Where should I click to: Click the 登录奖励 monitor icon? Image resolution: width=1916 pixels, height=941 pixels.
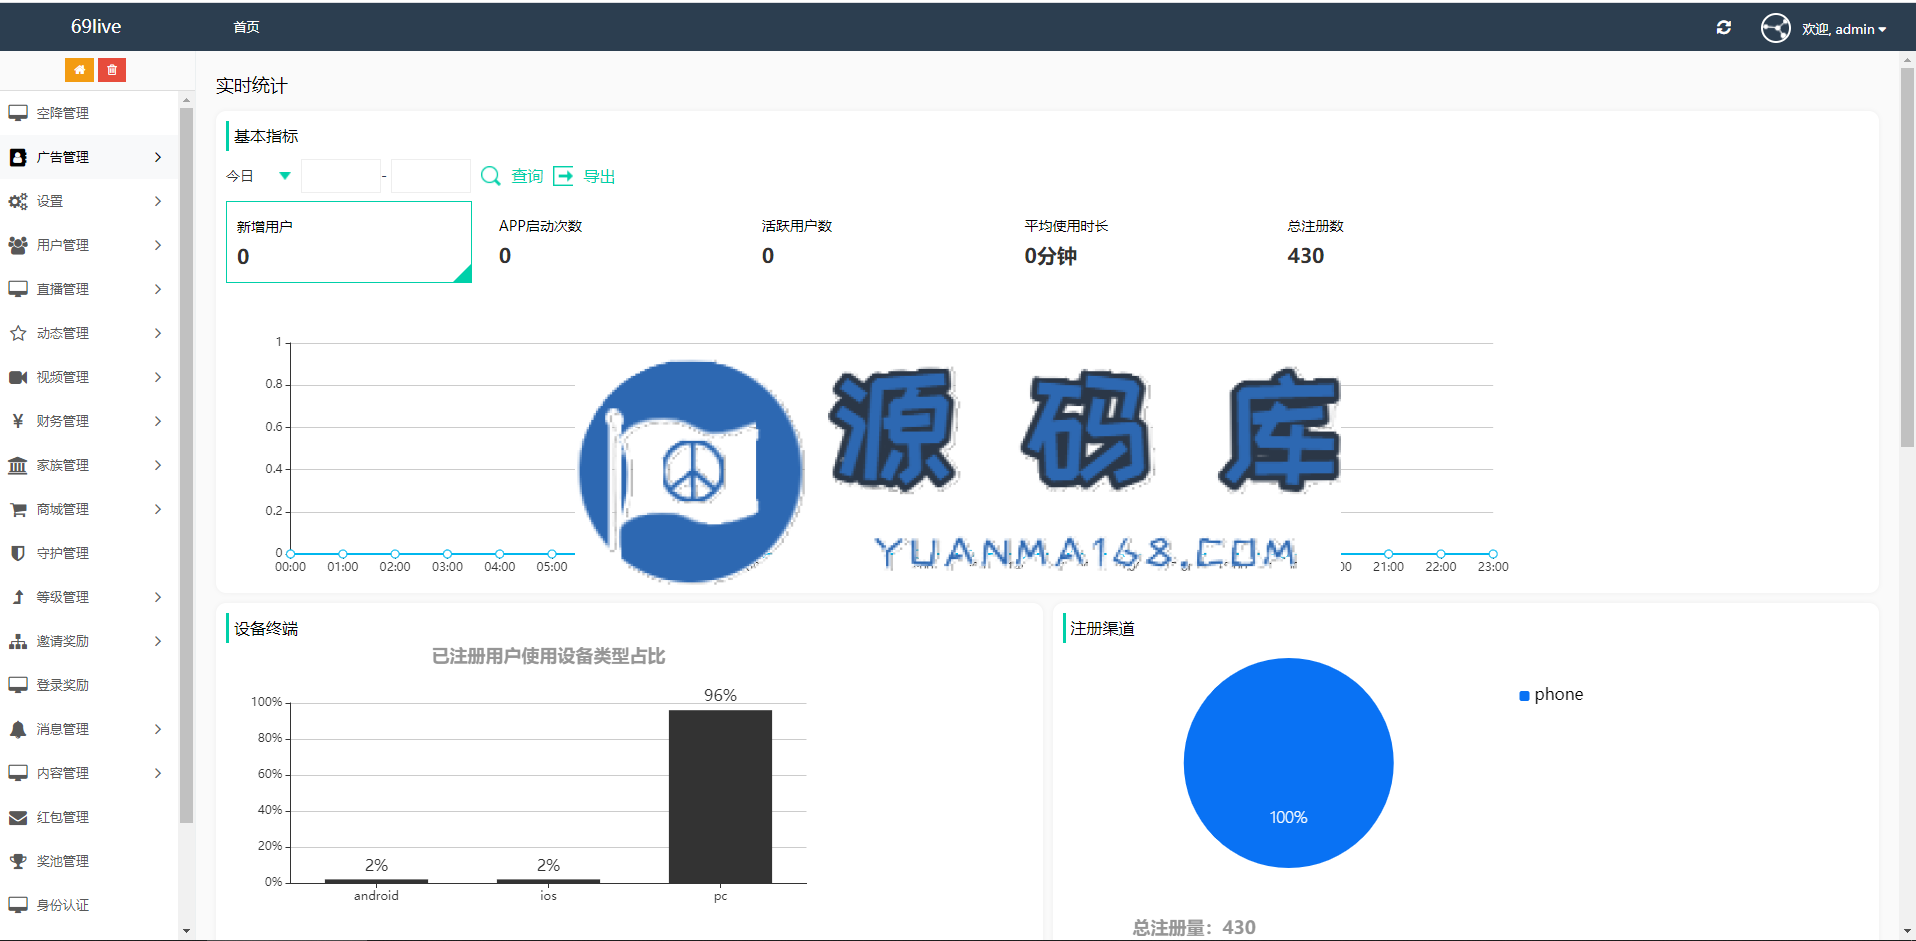[18, 685]
